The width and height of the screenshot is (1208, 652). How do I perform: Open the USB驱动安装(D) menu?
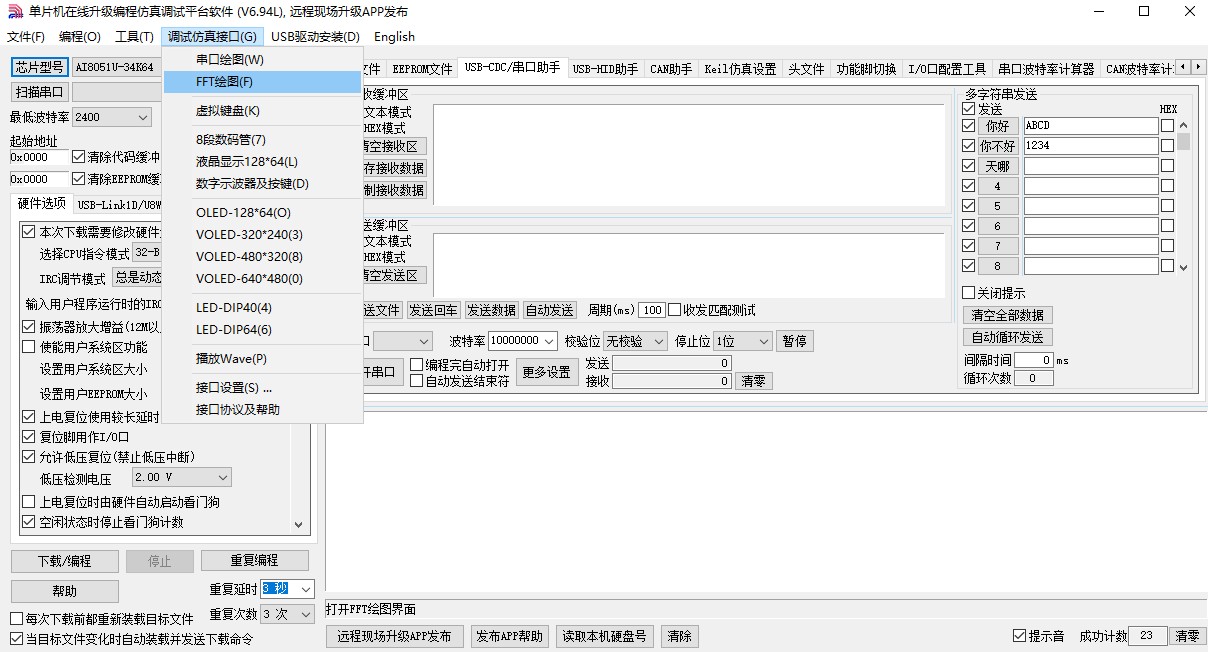coord(315,37)
